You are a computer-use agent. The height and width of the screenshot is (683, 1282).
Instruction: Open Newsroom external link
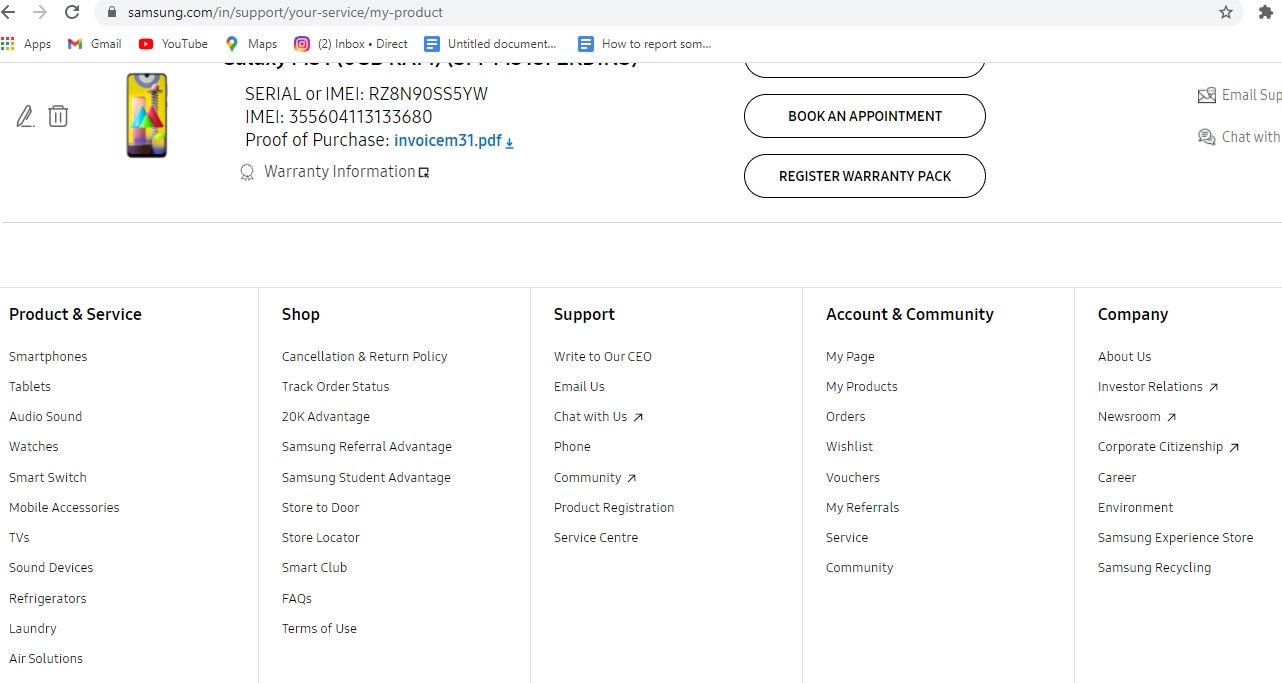click(x=1137, y=417)
